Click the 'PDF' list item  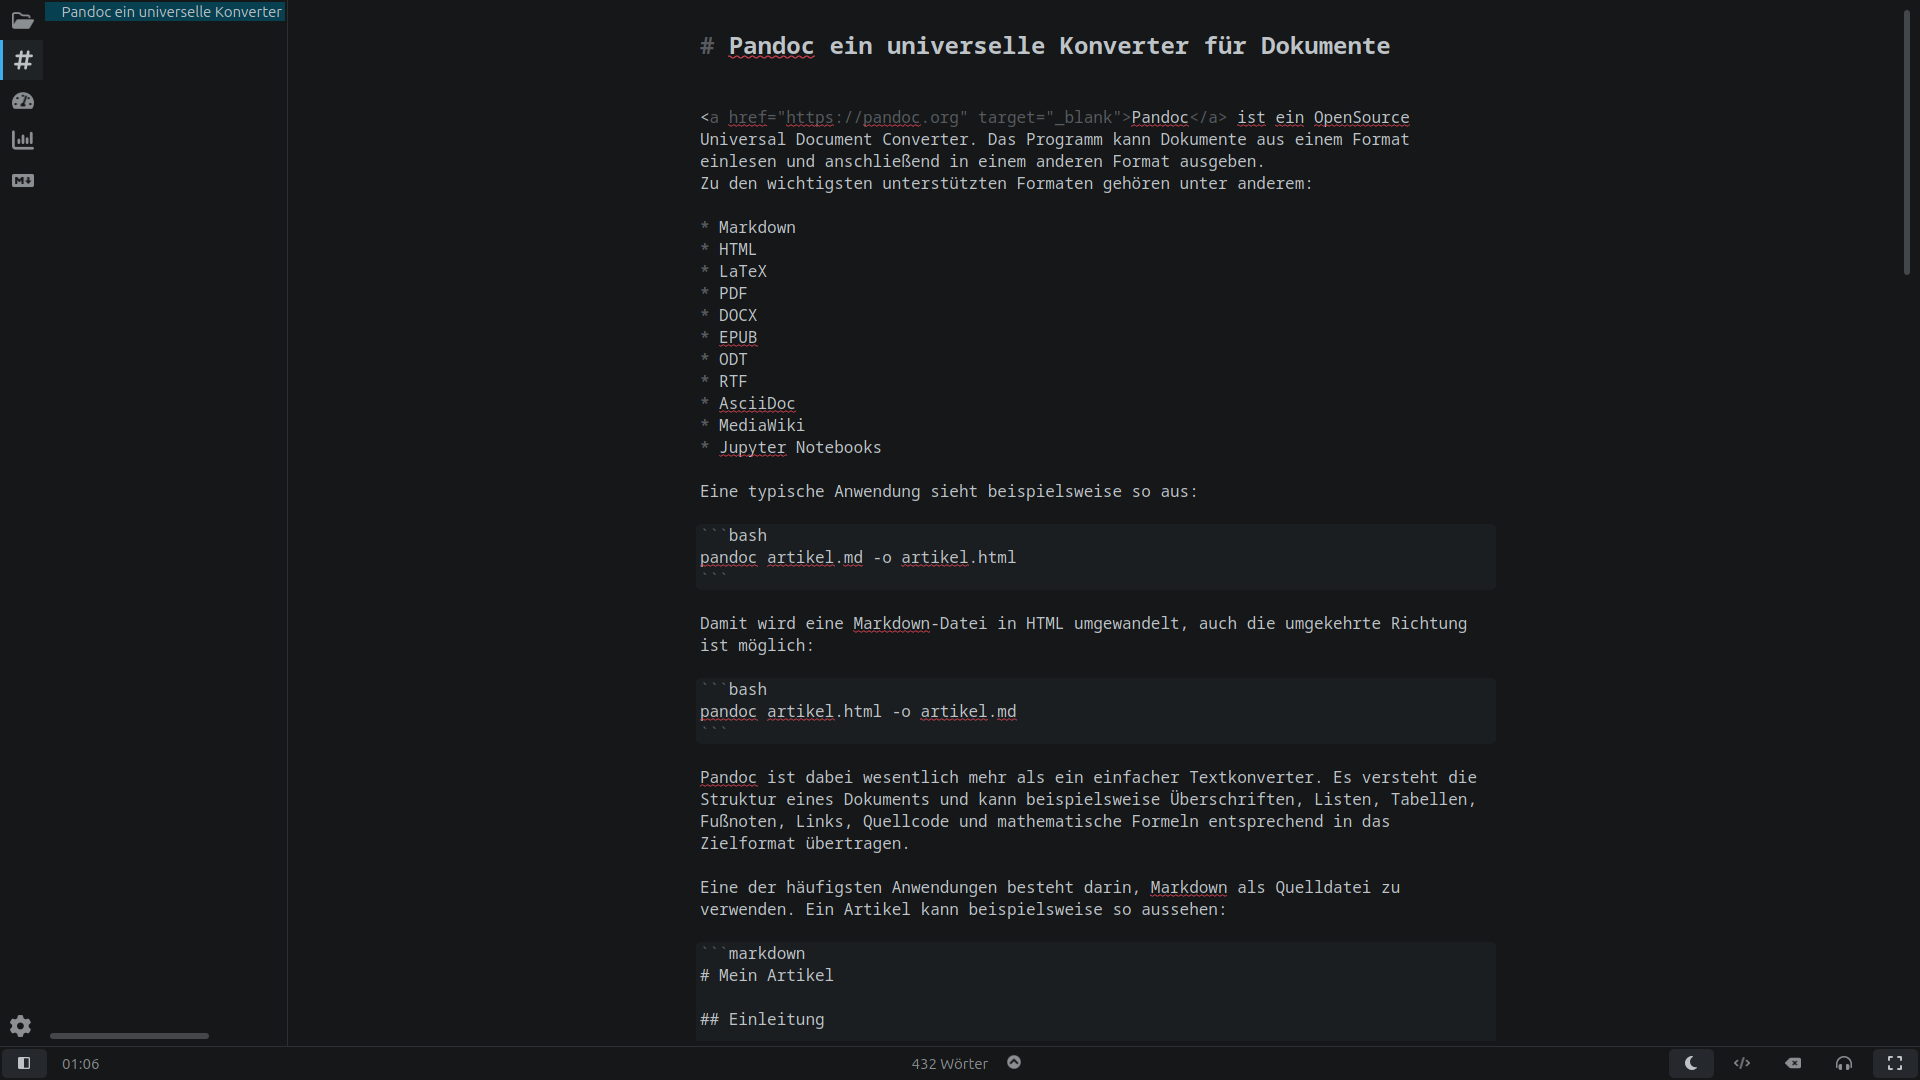[732, 293]
